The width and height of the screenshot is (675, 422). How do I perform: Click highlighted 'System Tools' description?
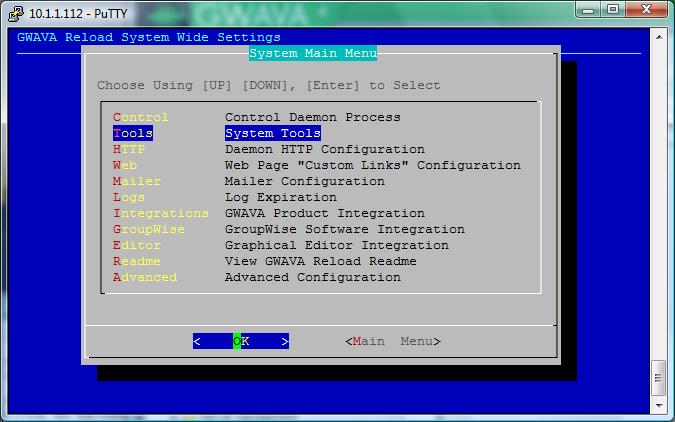coord(272,133)
